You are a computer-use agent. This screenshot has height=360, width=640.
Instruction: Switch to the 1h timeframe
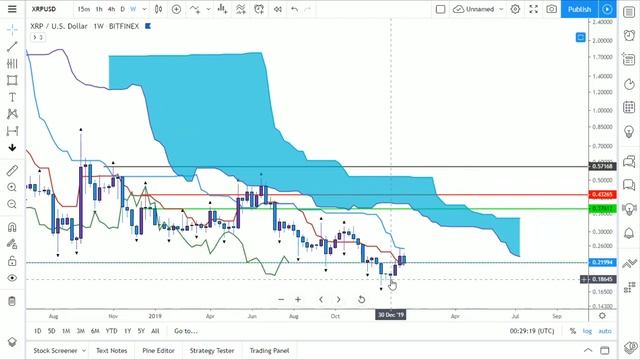click(99, 9)
